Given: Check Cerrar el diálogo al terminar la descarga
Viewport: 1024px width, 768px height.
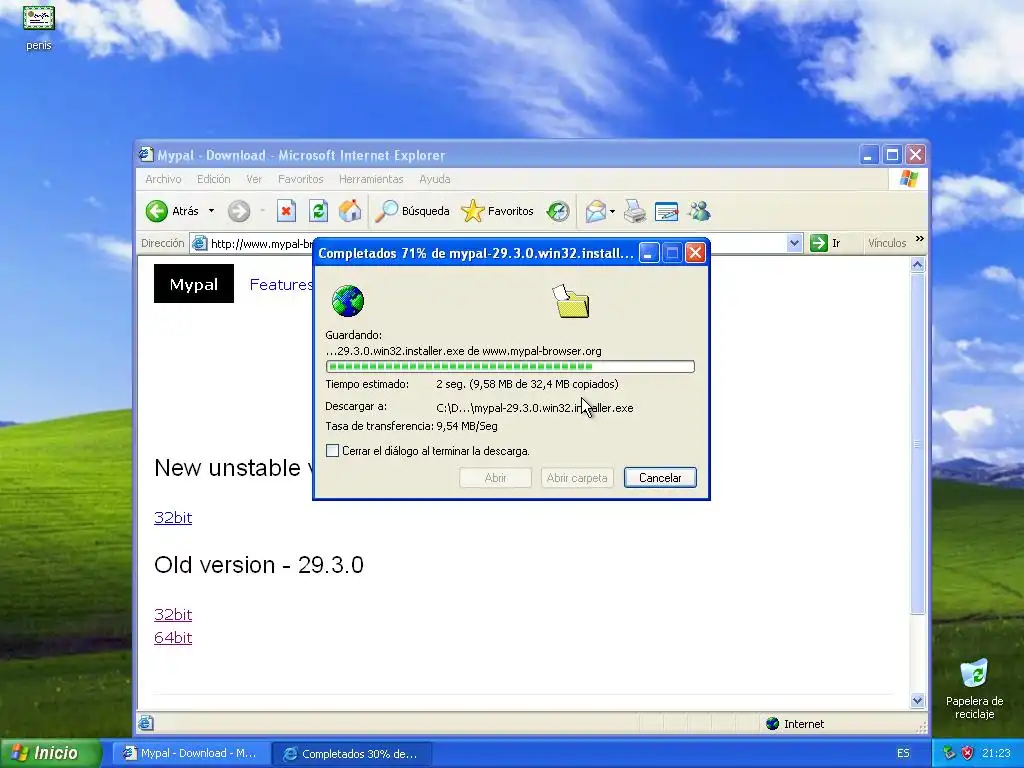Looking at the screenshot, I should pos(332,451).
